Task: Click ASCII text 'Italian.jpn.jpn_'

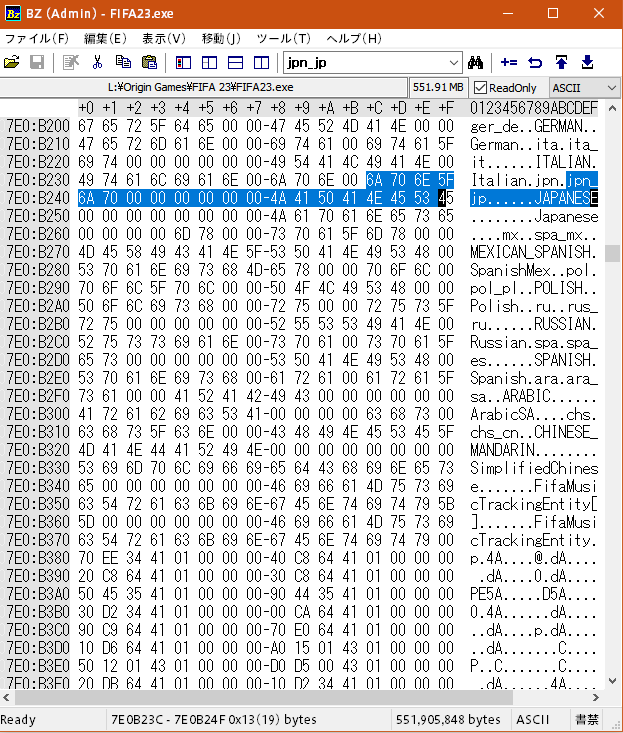Action: pyautogui.click(x=534, y=180)
